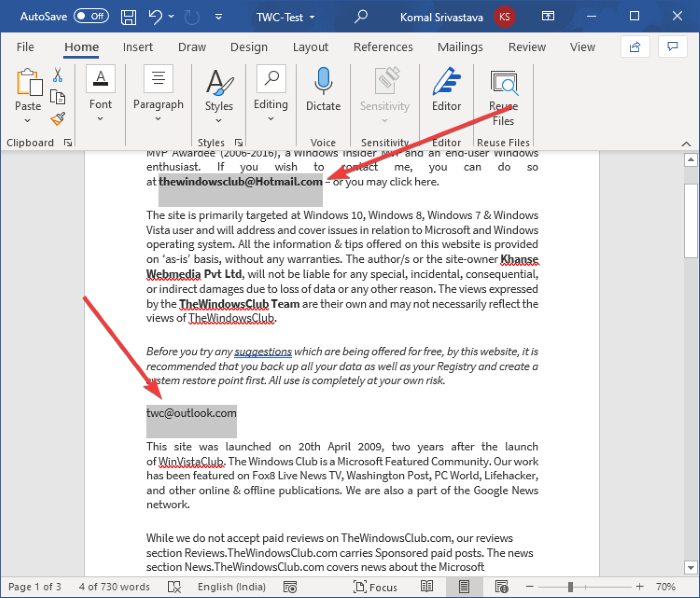Open Ribbon Display Options icon
The height and width of the screenshot is (598, 700).
548,16
